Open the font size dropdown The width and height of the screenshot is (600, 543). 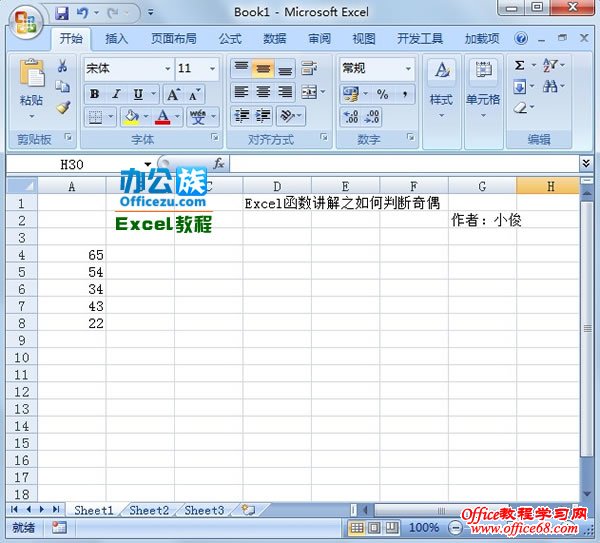pos(212,69)
